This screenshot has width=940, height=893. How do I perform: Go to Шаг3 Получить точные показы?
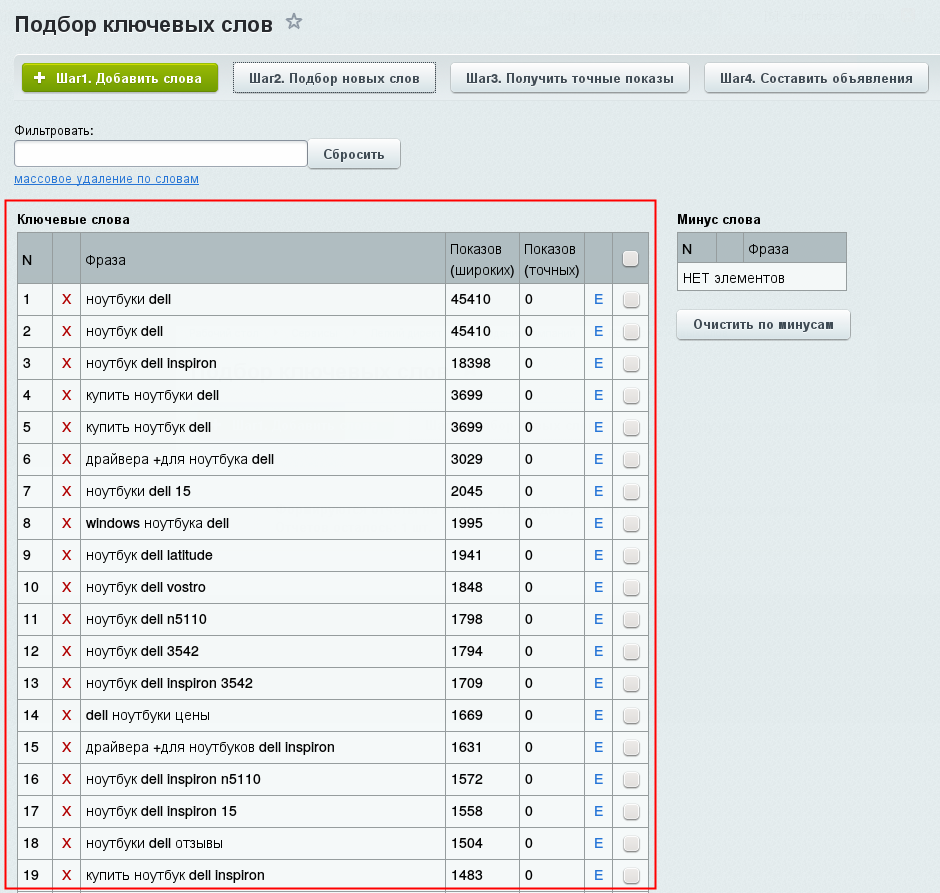tap(570, 78)
